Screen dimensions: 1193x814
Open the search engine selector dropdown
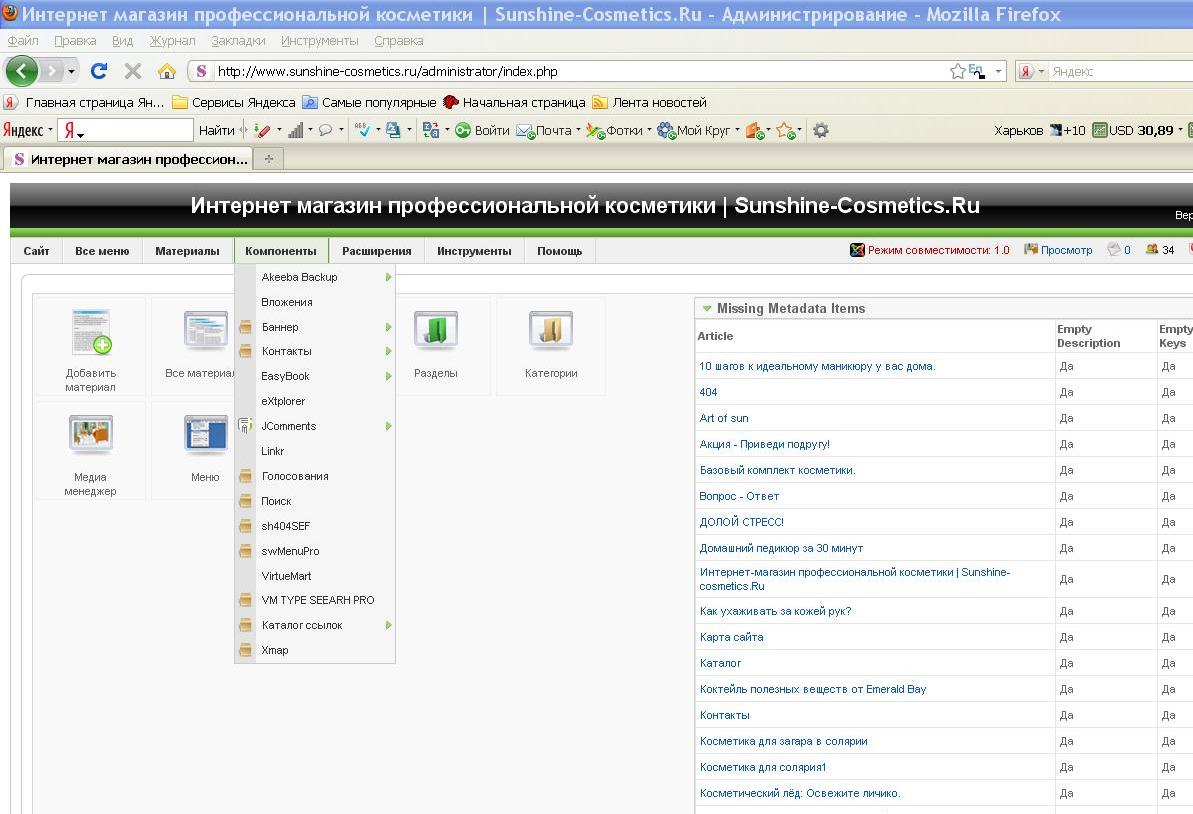pos(1032,72)
